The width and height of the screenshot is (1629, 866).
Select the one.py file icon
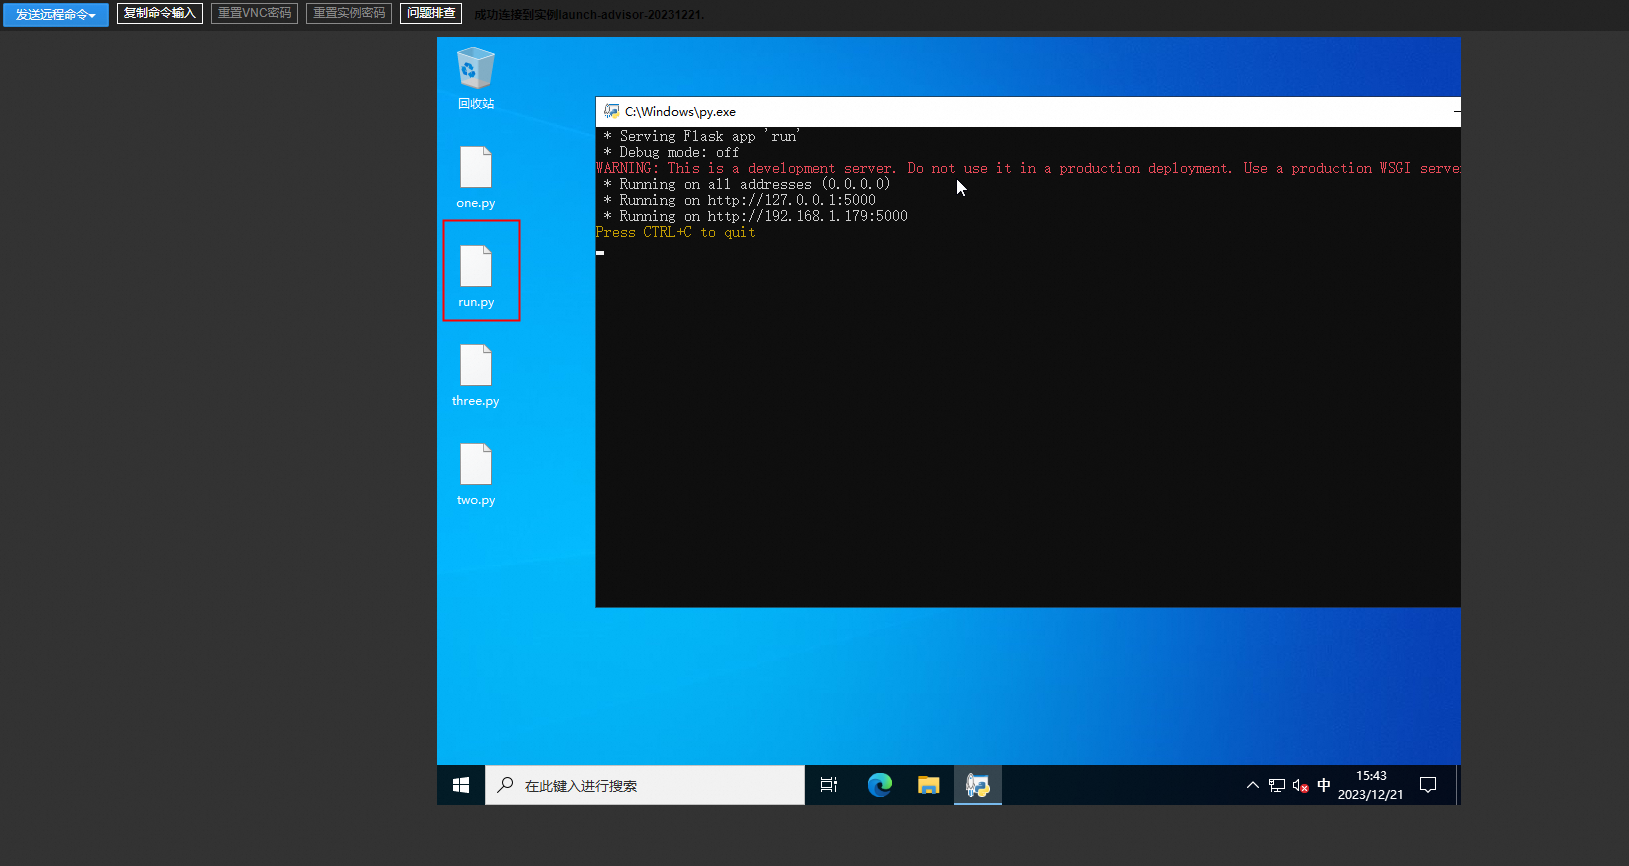[476, 177]
